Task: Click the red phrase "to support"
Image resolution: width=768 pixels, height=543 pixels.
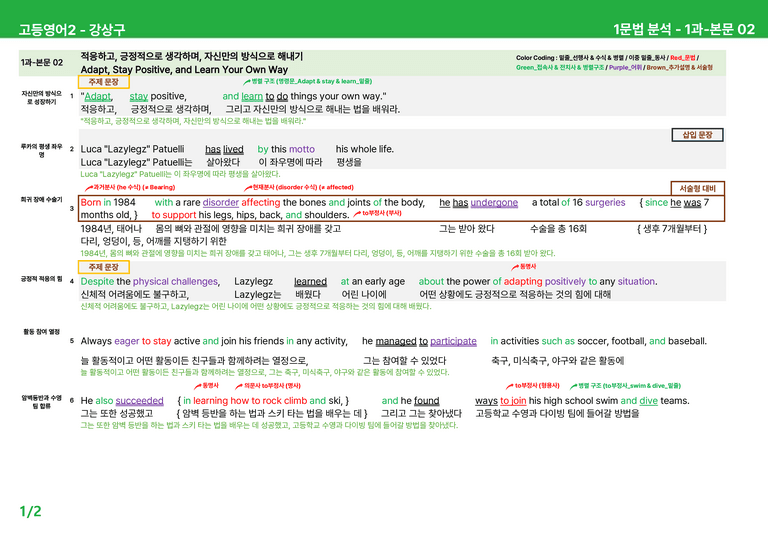Action: click(x=174, y=215)
